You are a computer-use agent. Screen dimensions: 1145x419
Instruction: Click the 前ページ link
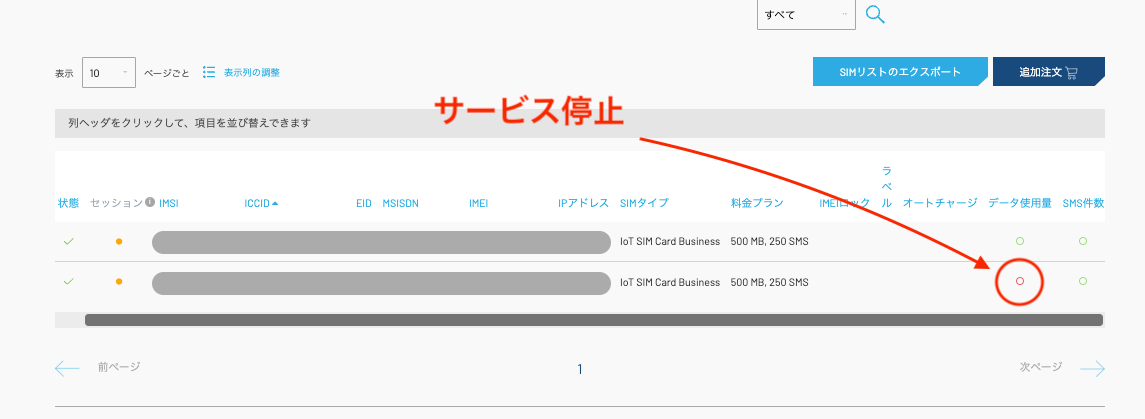tap(119, 367)
